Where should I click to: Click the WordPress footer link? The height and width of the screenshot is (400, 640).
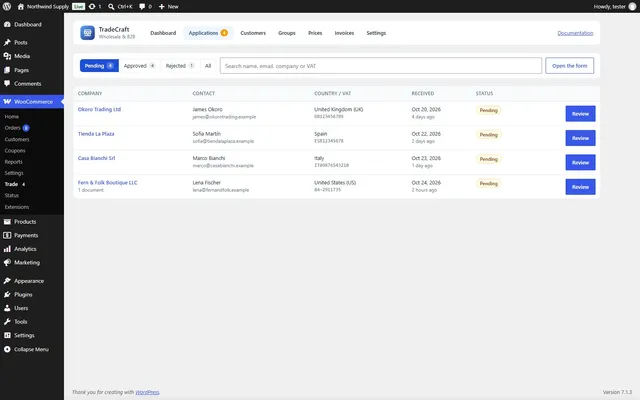[147, 392]
